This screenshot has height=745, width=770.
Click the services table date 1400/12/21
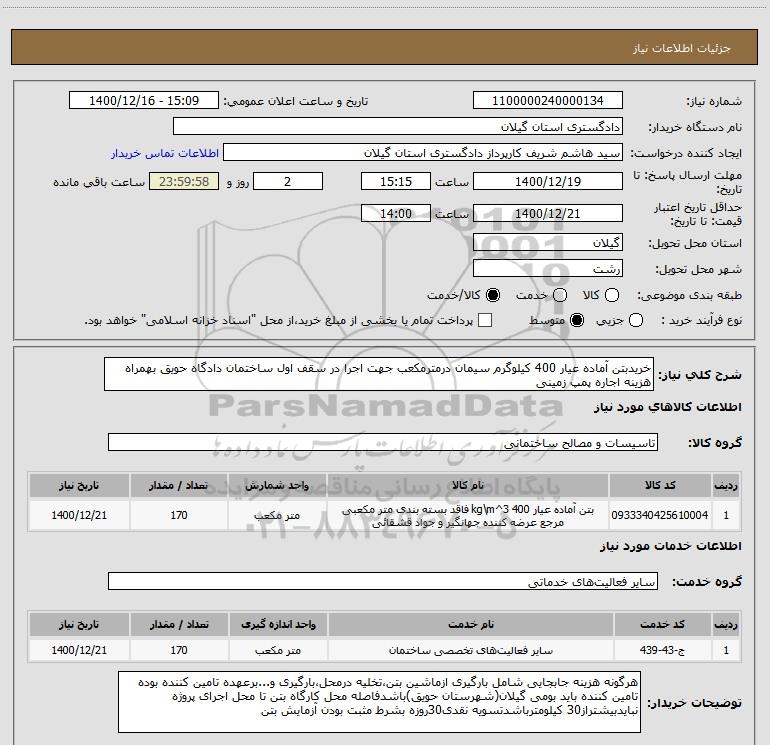(x=79, y=650)
